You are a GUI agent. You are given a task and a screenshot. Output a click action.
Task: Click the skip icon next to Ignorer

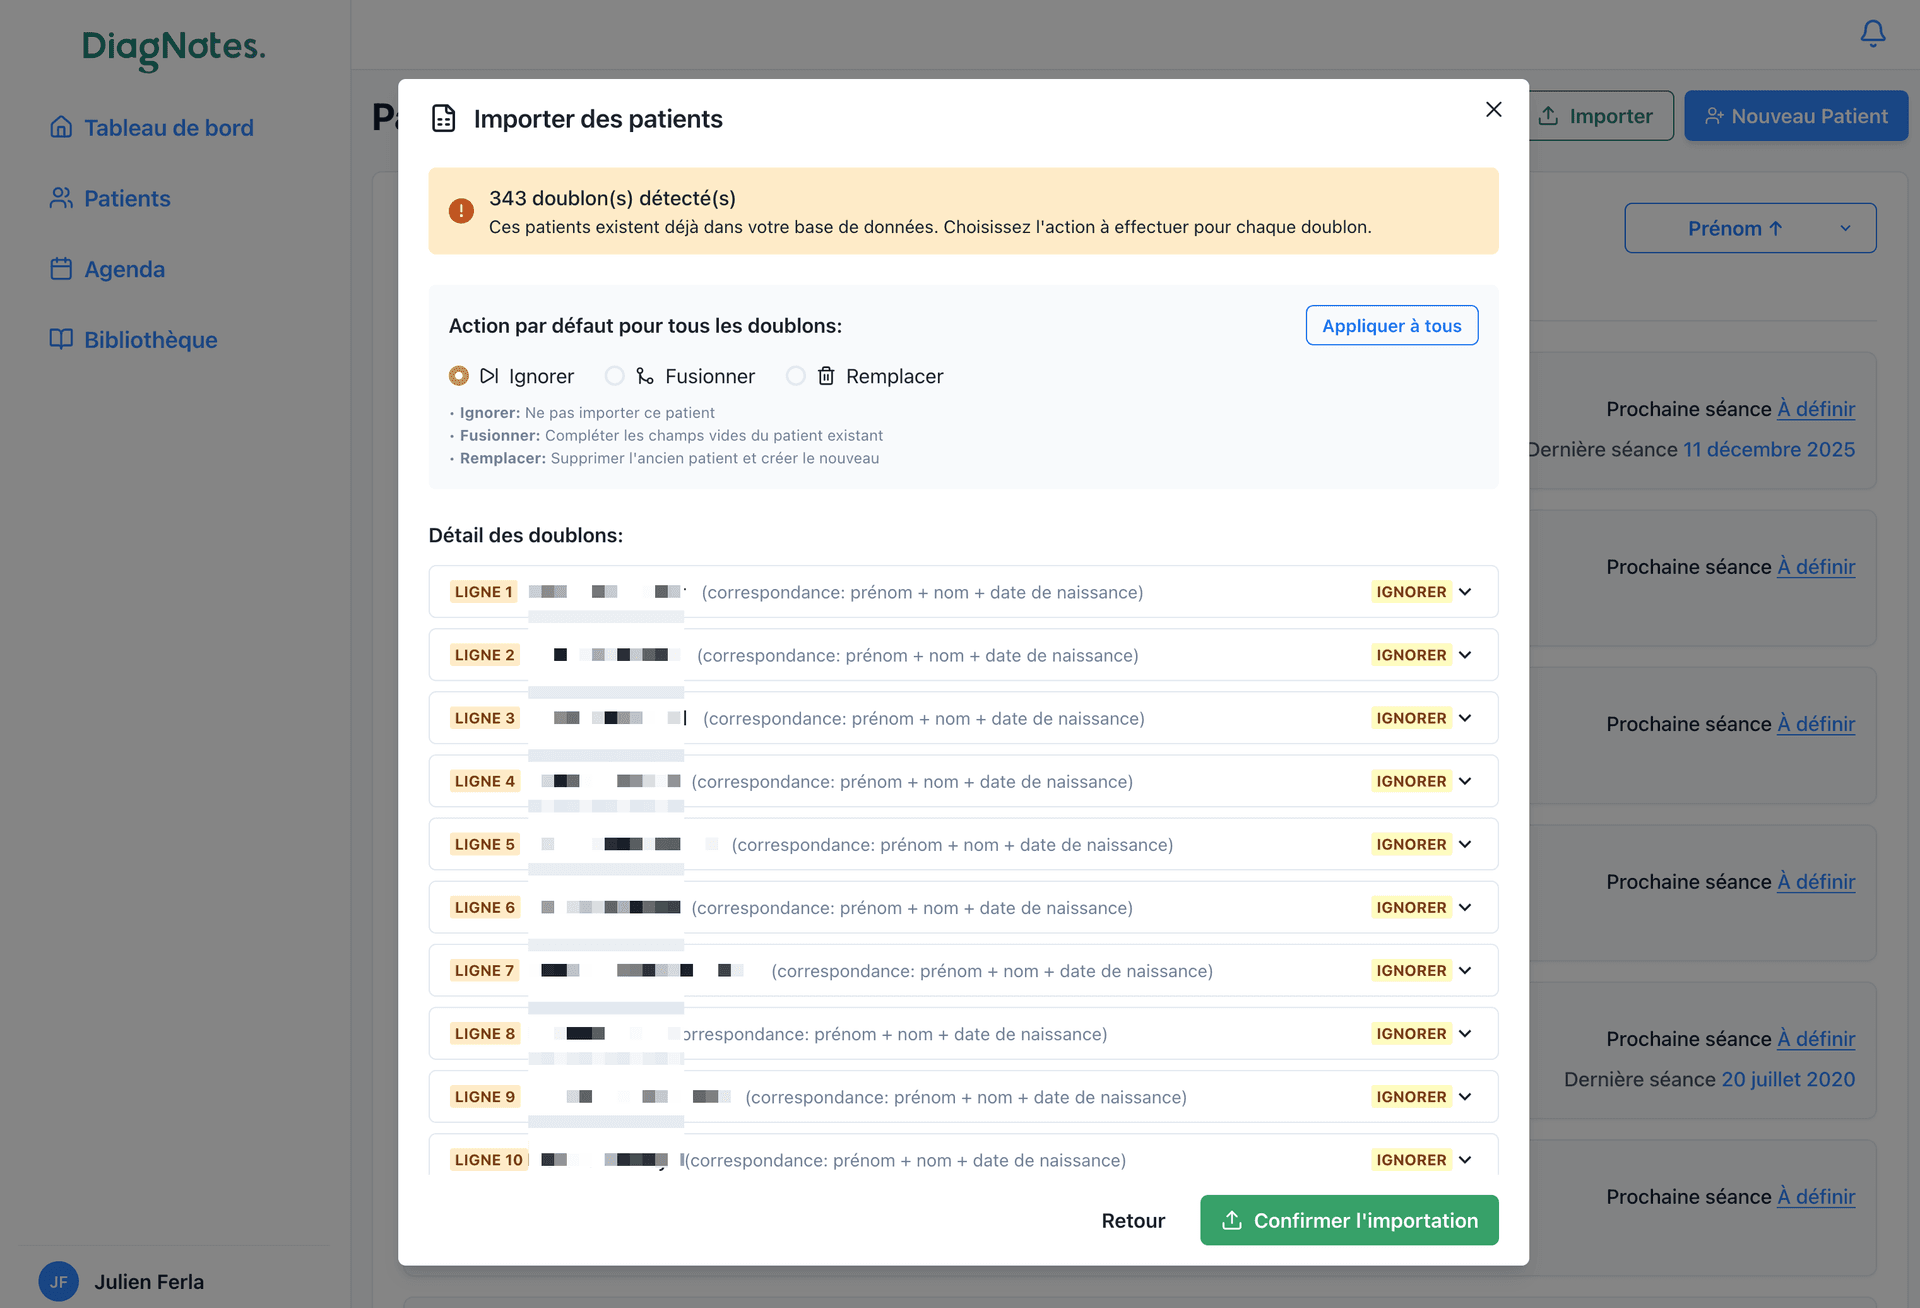tap(489, 375)
